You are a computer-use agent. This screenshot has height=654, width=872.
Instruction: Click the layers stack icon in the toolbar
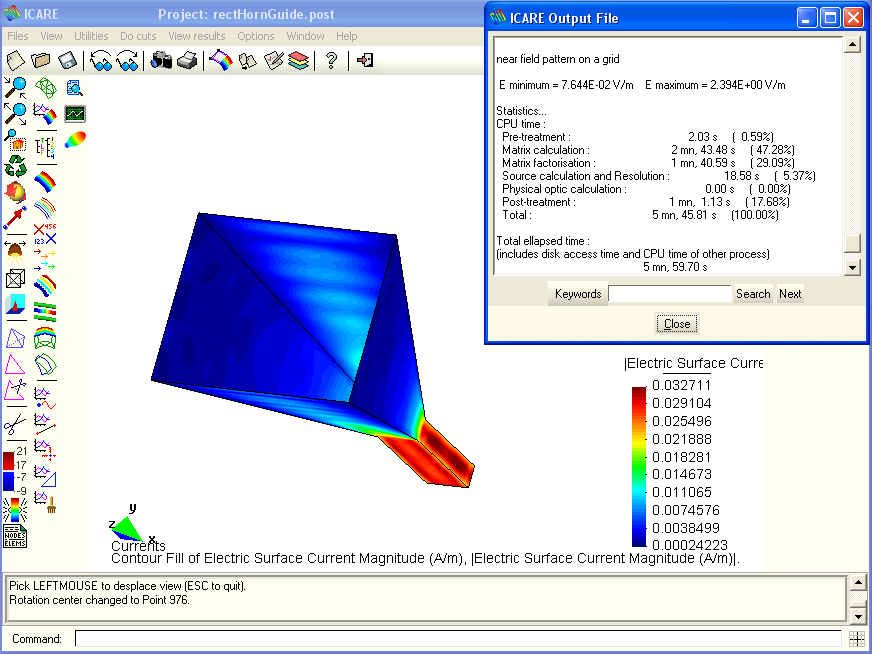pos(299,60)
